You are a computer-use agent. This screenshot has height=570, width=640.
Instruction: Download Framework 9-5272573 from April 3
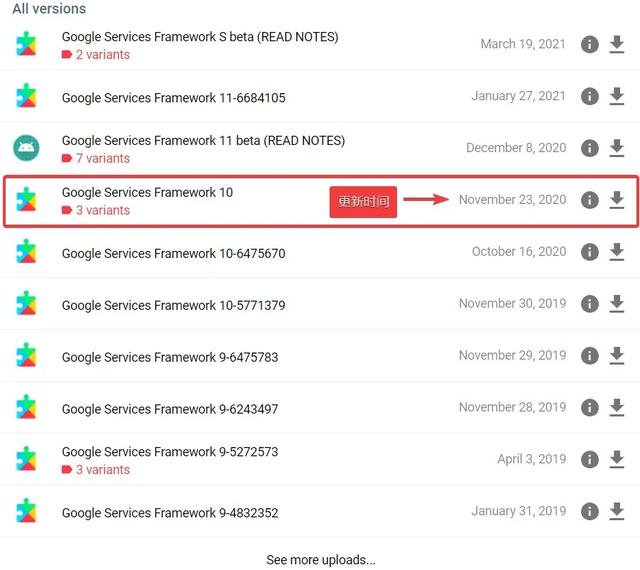click(x=616, y=459)
